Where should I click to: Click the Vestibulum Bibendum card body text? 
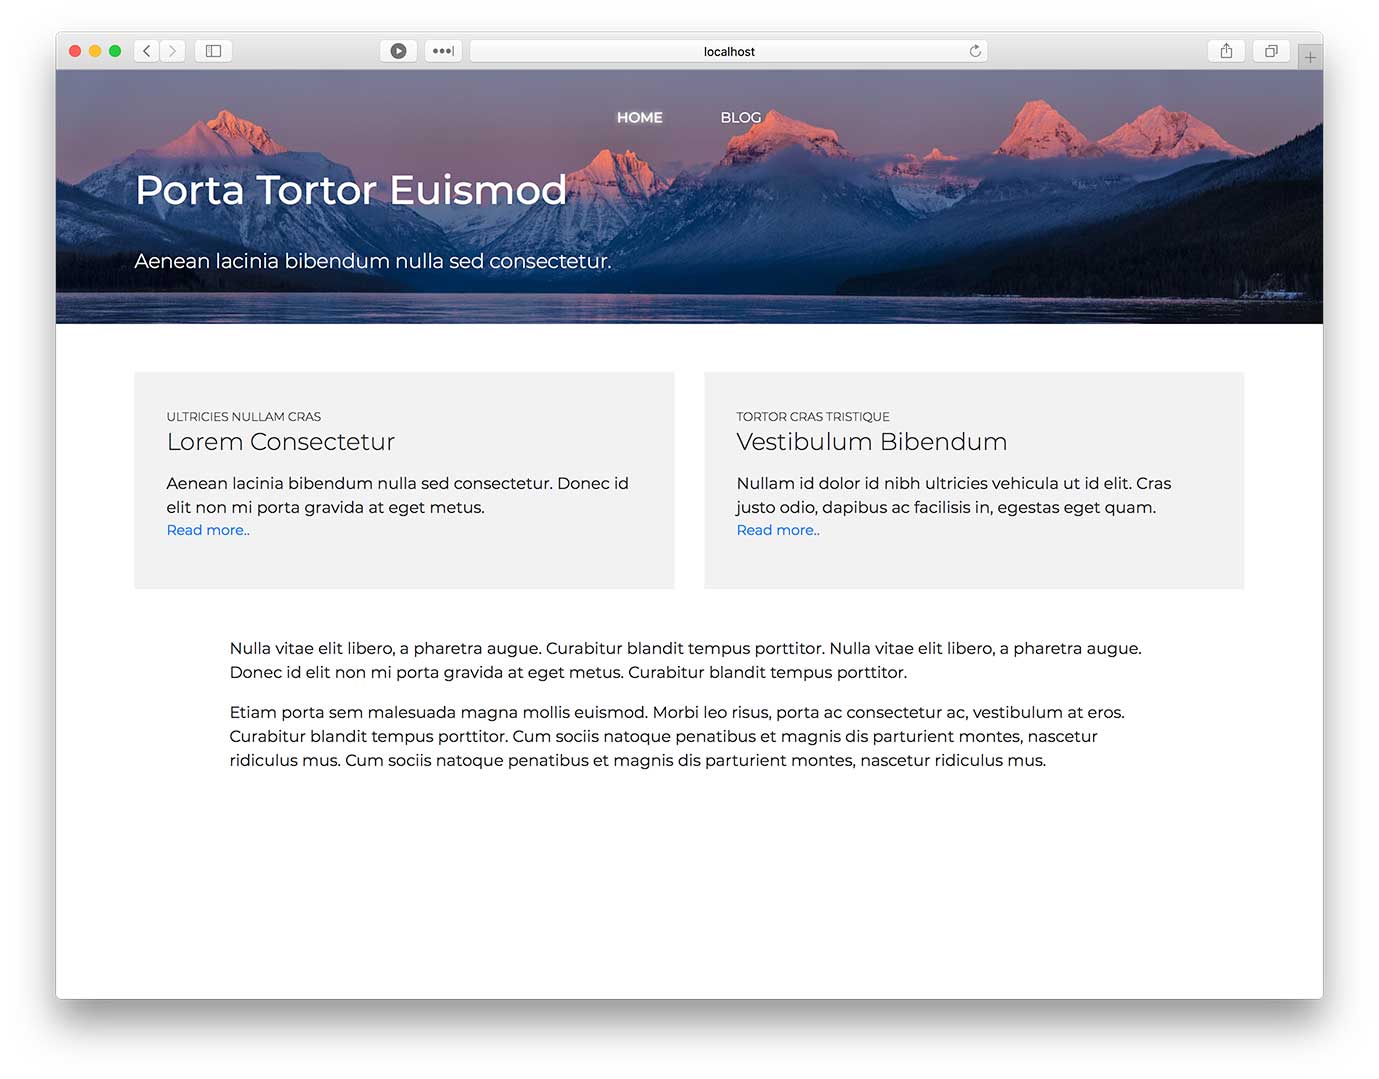click(x=954, y=495)
